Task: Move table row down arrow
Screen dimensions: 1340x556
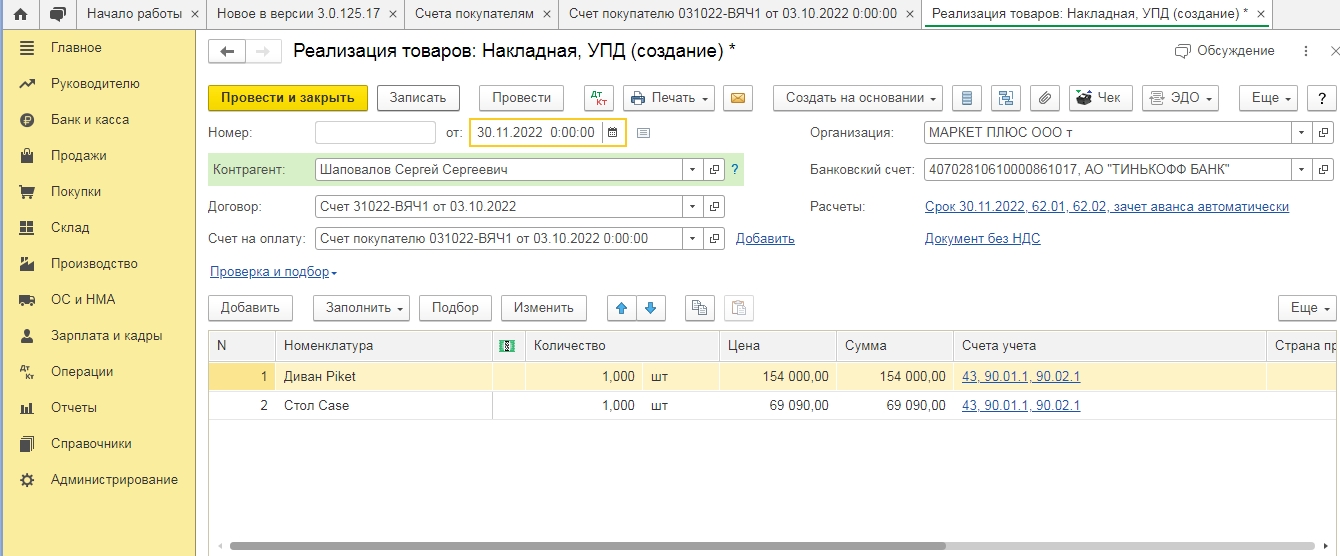Action: pyautogui.click(x=650, y=308)
